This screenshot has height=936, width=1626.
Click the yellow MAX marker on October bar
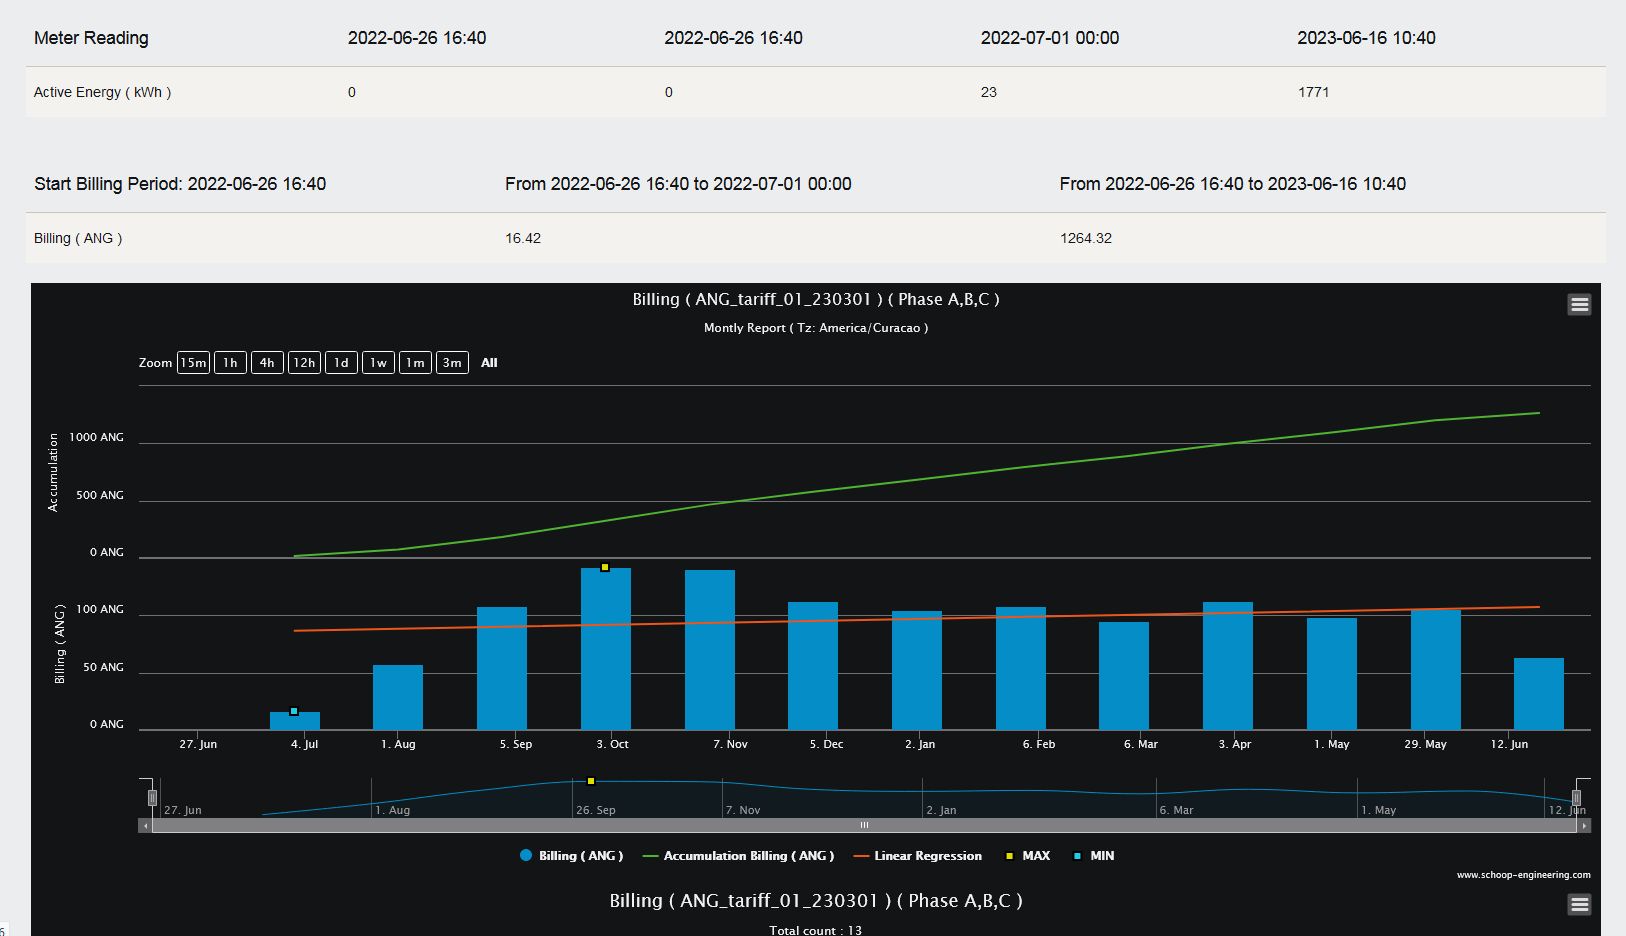605,567
